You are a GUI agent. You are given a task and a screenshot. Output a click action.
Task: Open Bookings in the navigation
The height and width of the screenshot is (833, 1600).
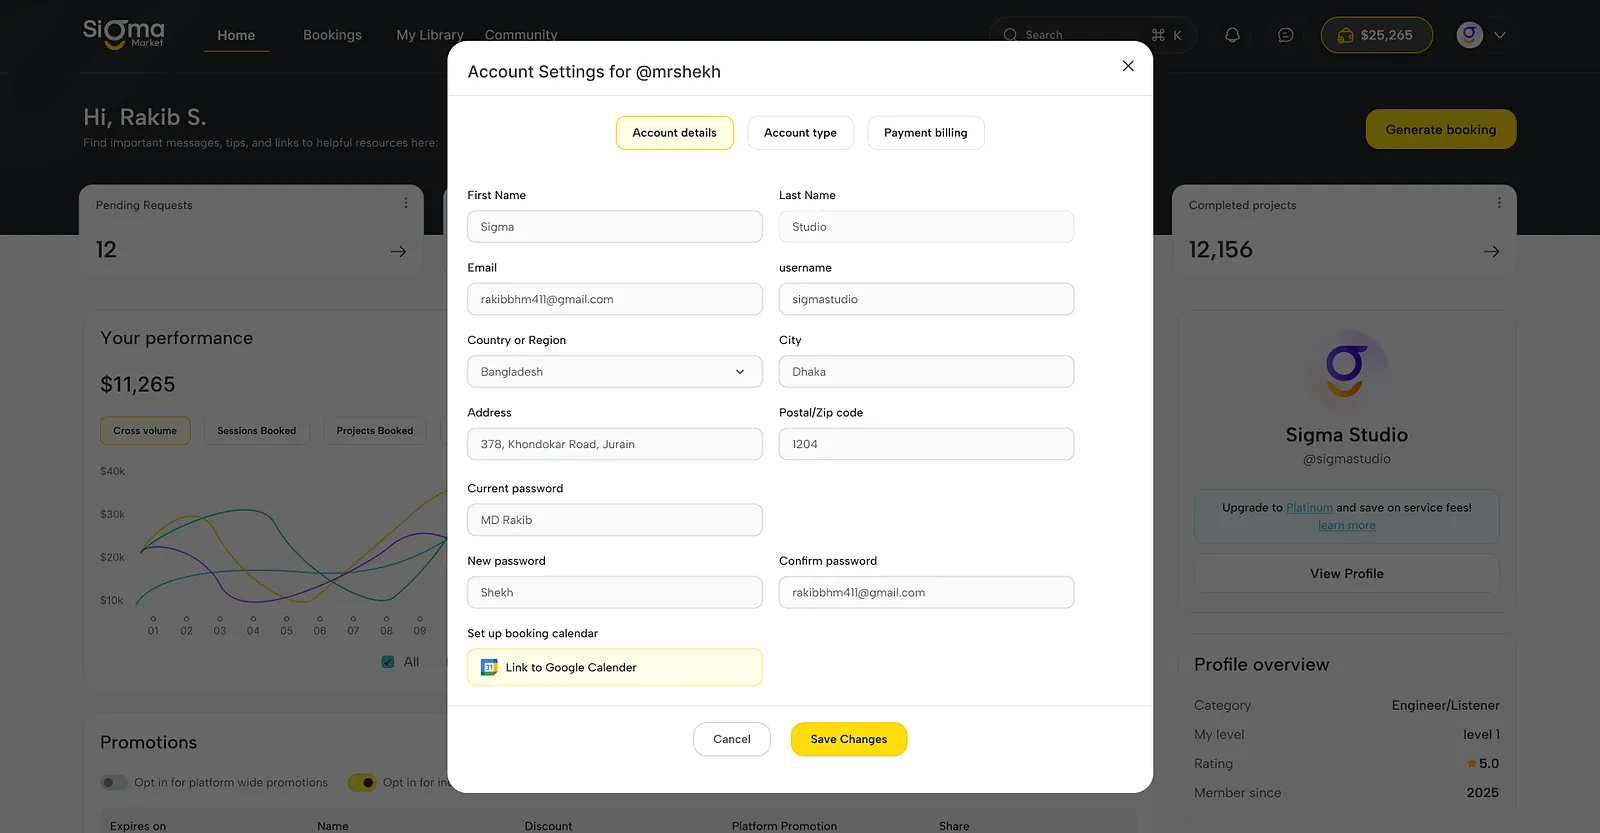coord(333,35)
